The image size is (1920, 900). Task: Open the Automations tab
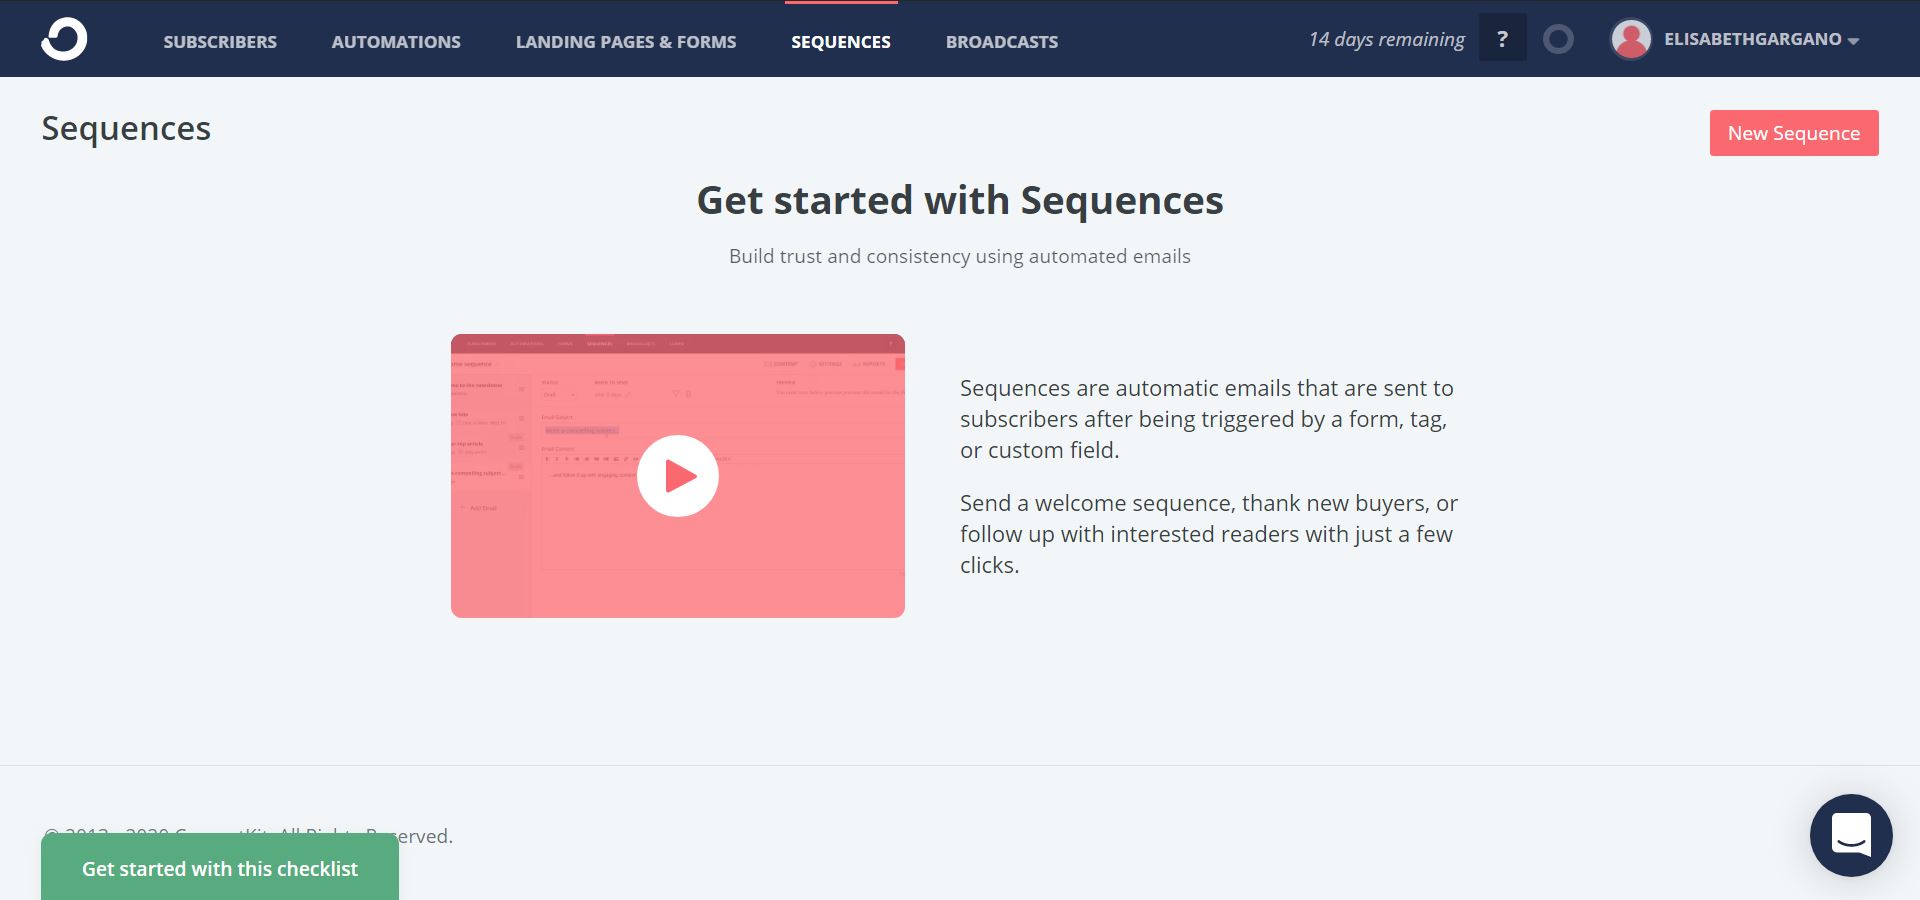(x=396, y=41)
